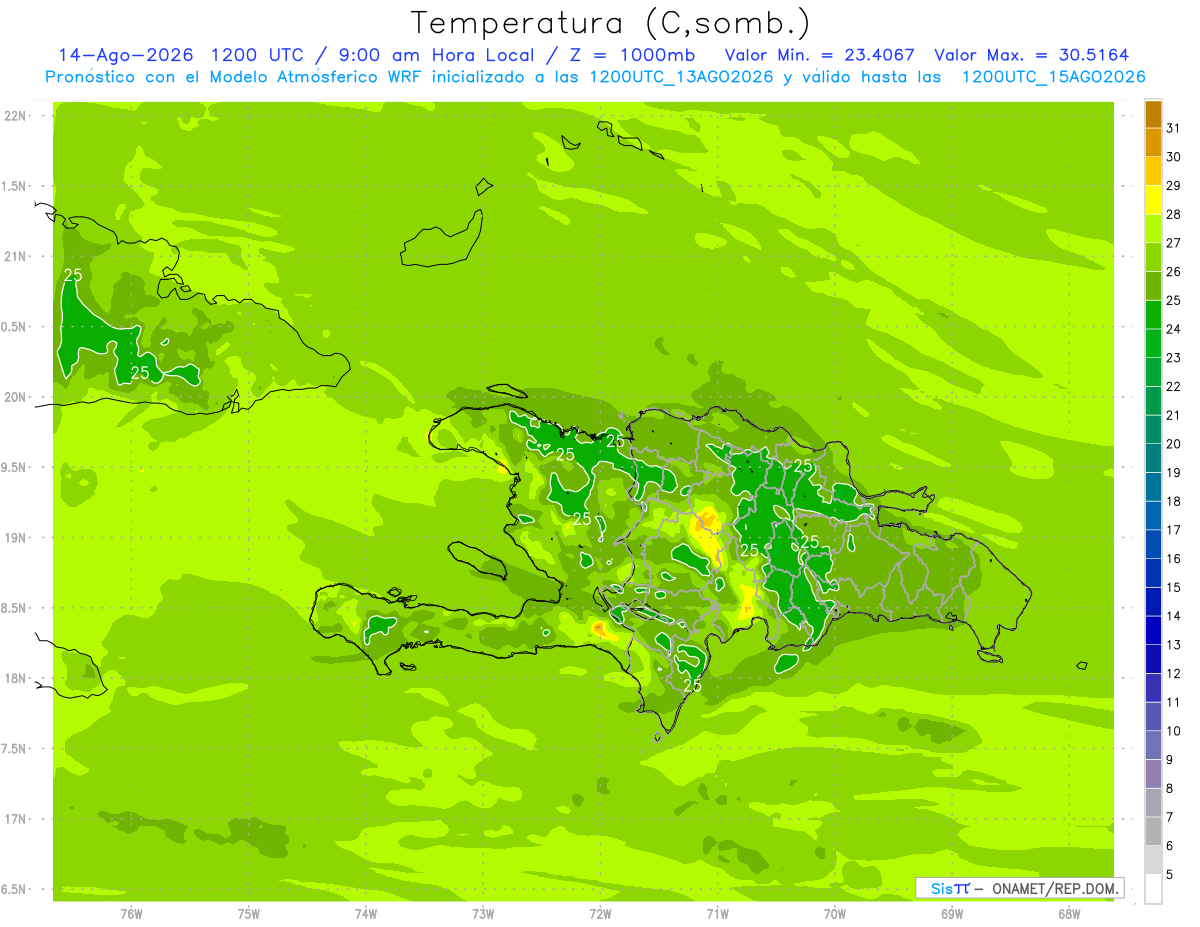Pick the purple legend swatch between 8 and 9
The image size is (1200, 927).
[x=1153, y=774]
